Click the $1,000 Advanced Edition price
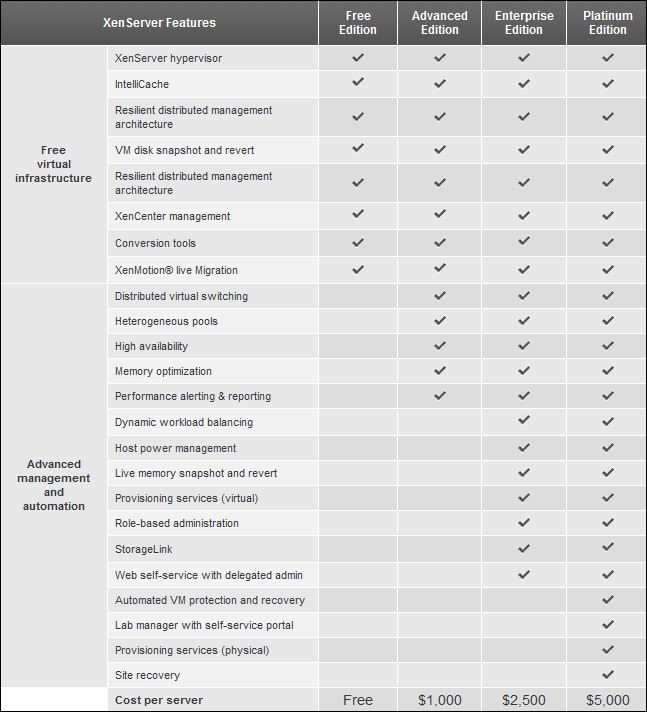This screenshot has height=712, width=647. click(x=439, y=700)
